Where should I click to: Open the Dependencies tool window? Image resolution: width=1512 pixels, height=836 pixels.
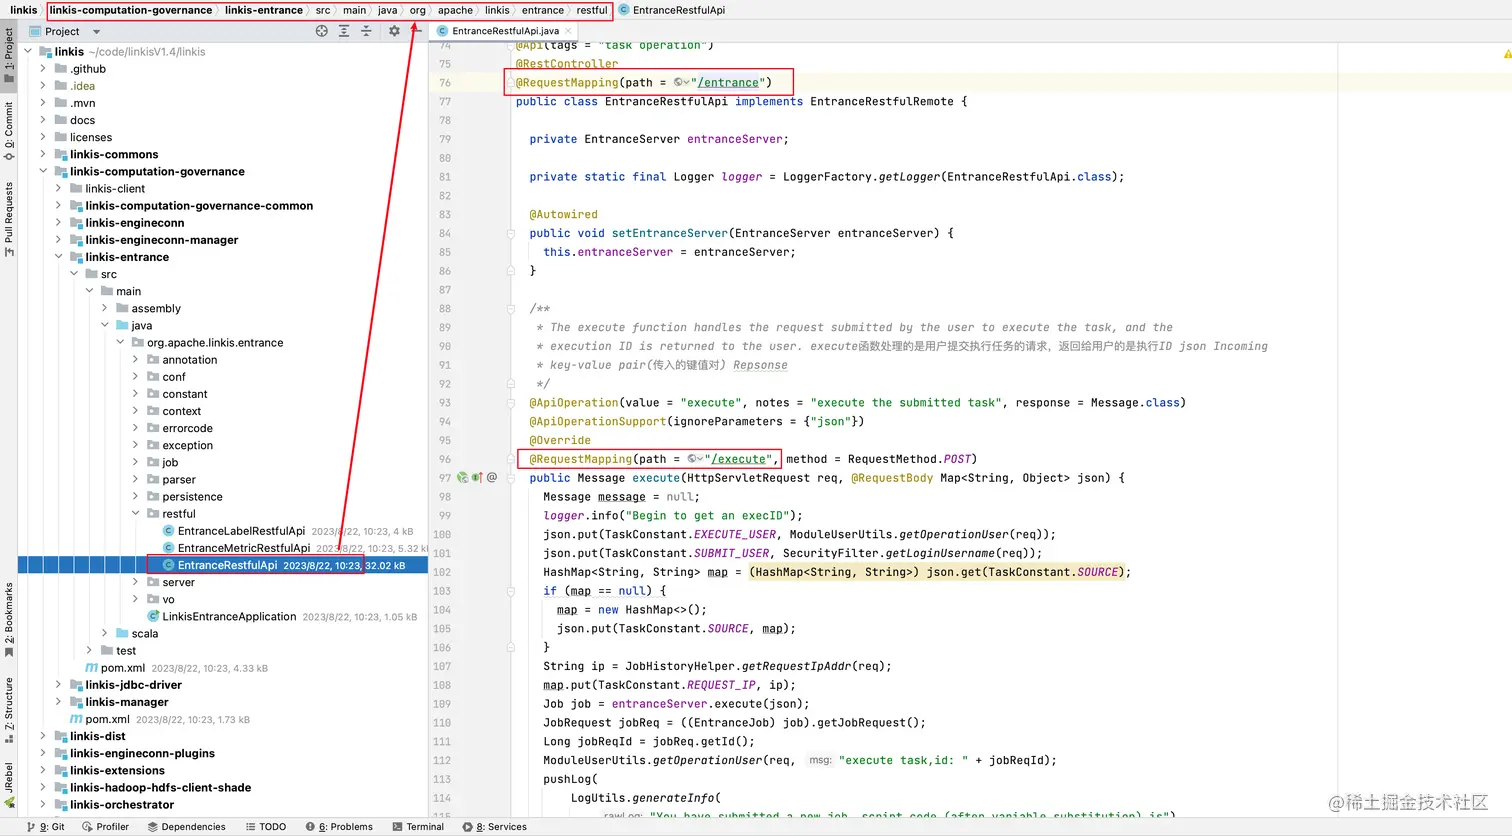click(186, 827)
